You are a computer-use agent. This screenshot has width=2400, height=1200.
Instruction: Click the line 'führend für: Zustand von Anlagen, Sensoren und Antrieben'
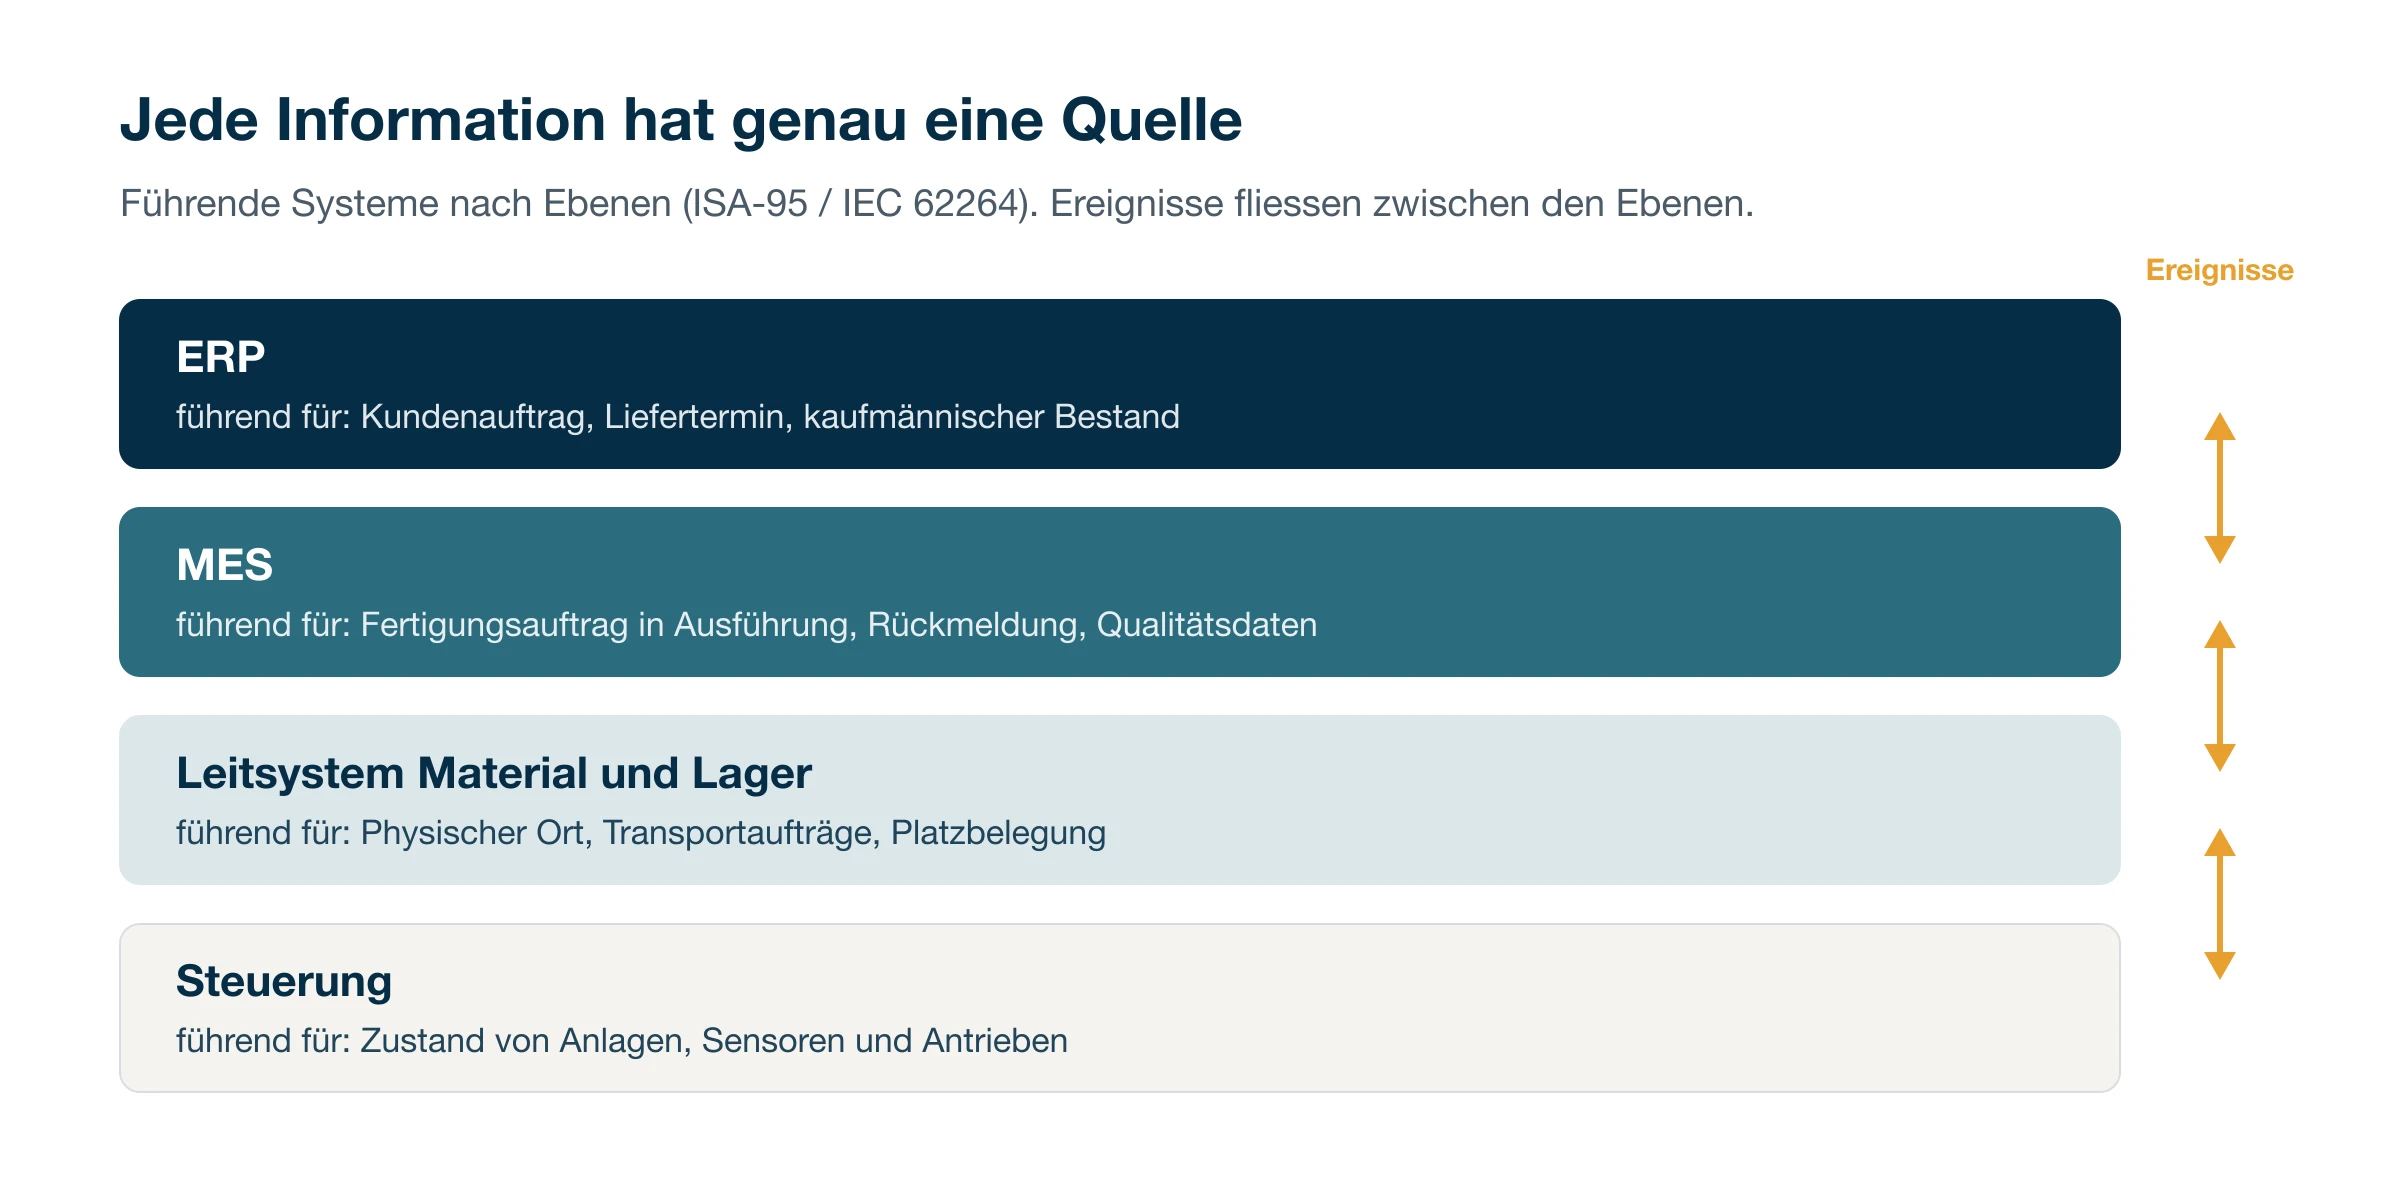pos(622,1041)
